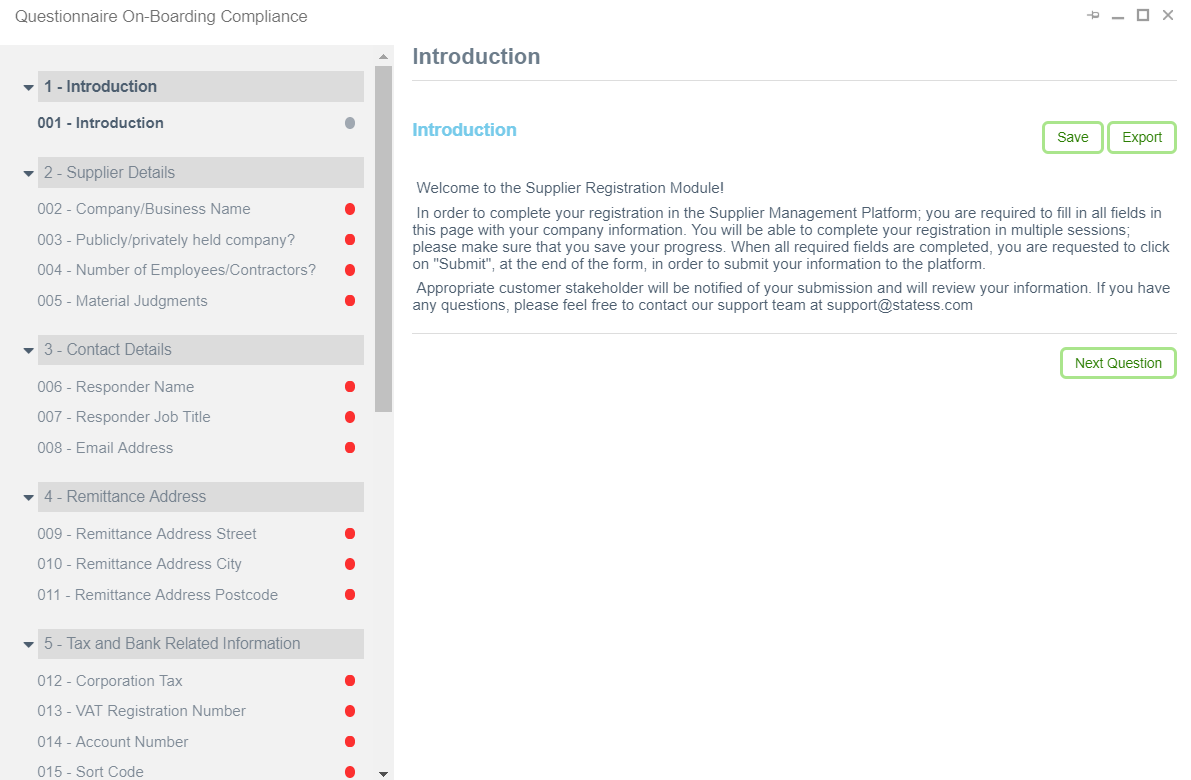Click red status dot for Material Judgments

[x=350, y=301]
